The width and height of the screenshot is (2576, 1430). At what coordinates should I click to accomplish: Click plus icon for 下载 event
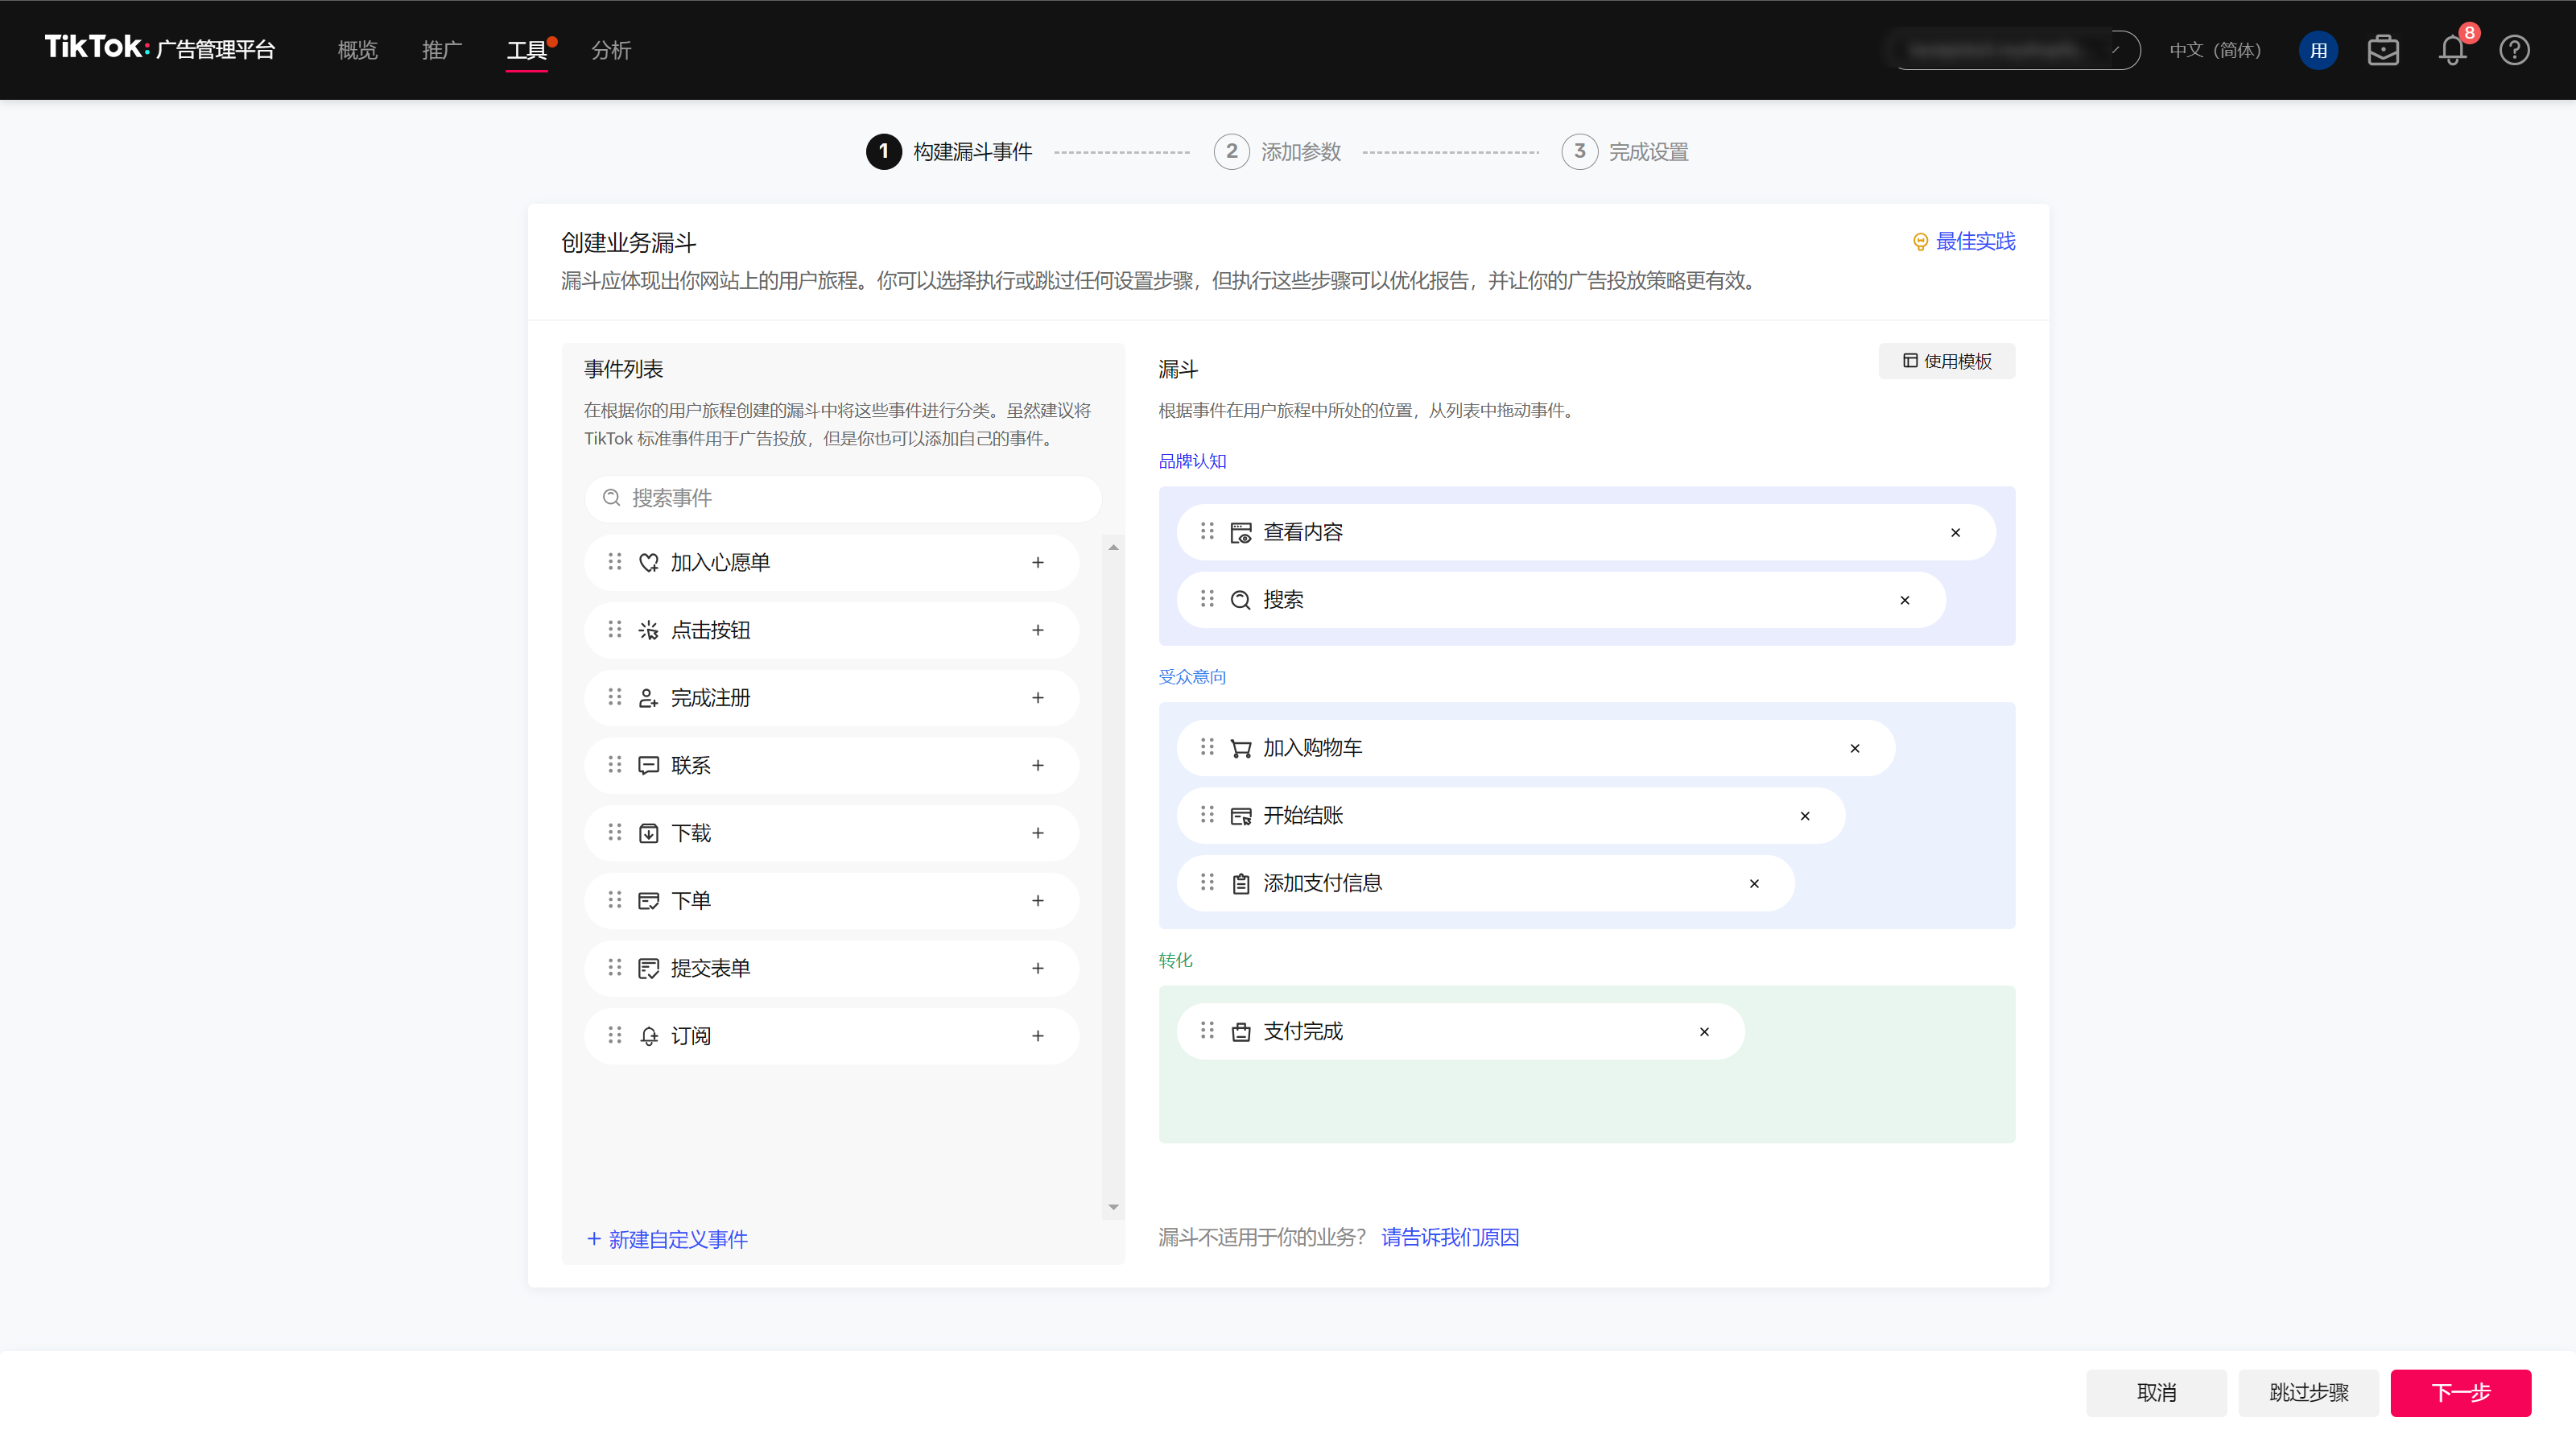1038,833
